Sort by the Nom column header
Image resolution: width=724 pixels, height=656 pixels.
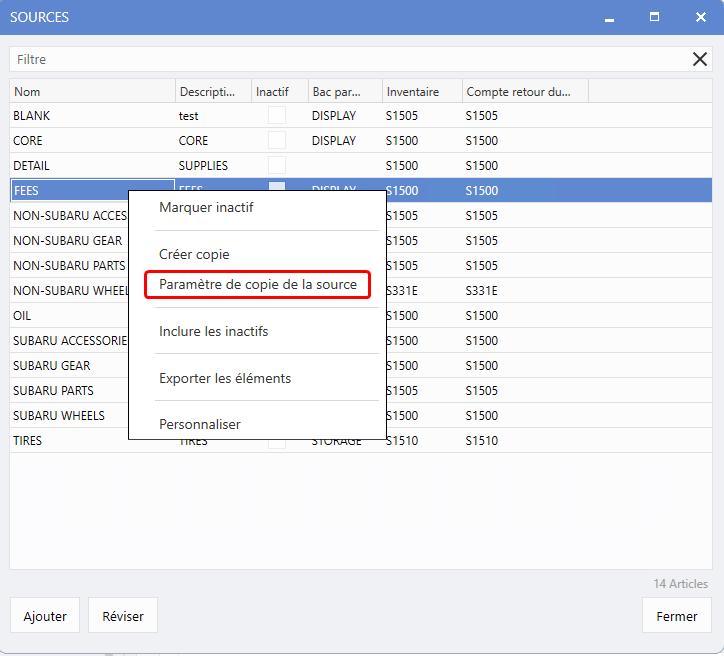coord(92,92)
